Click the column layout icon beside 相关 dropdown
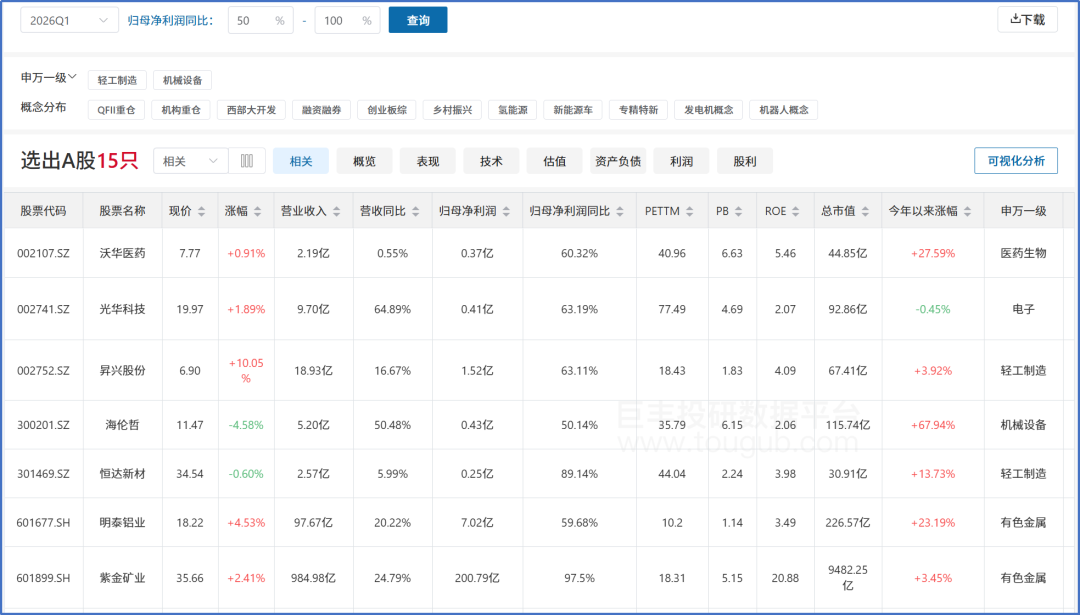Screen dimensions: 1080x615 (247, 161)
